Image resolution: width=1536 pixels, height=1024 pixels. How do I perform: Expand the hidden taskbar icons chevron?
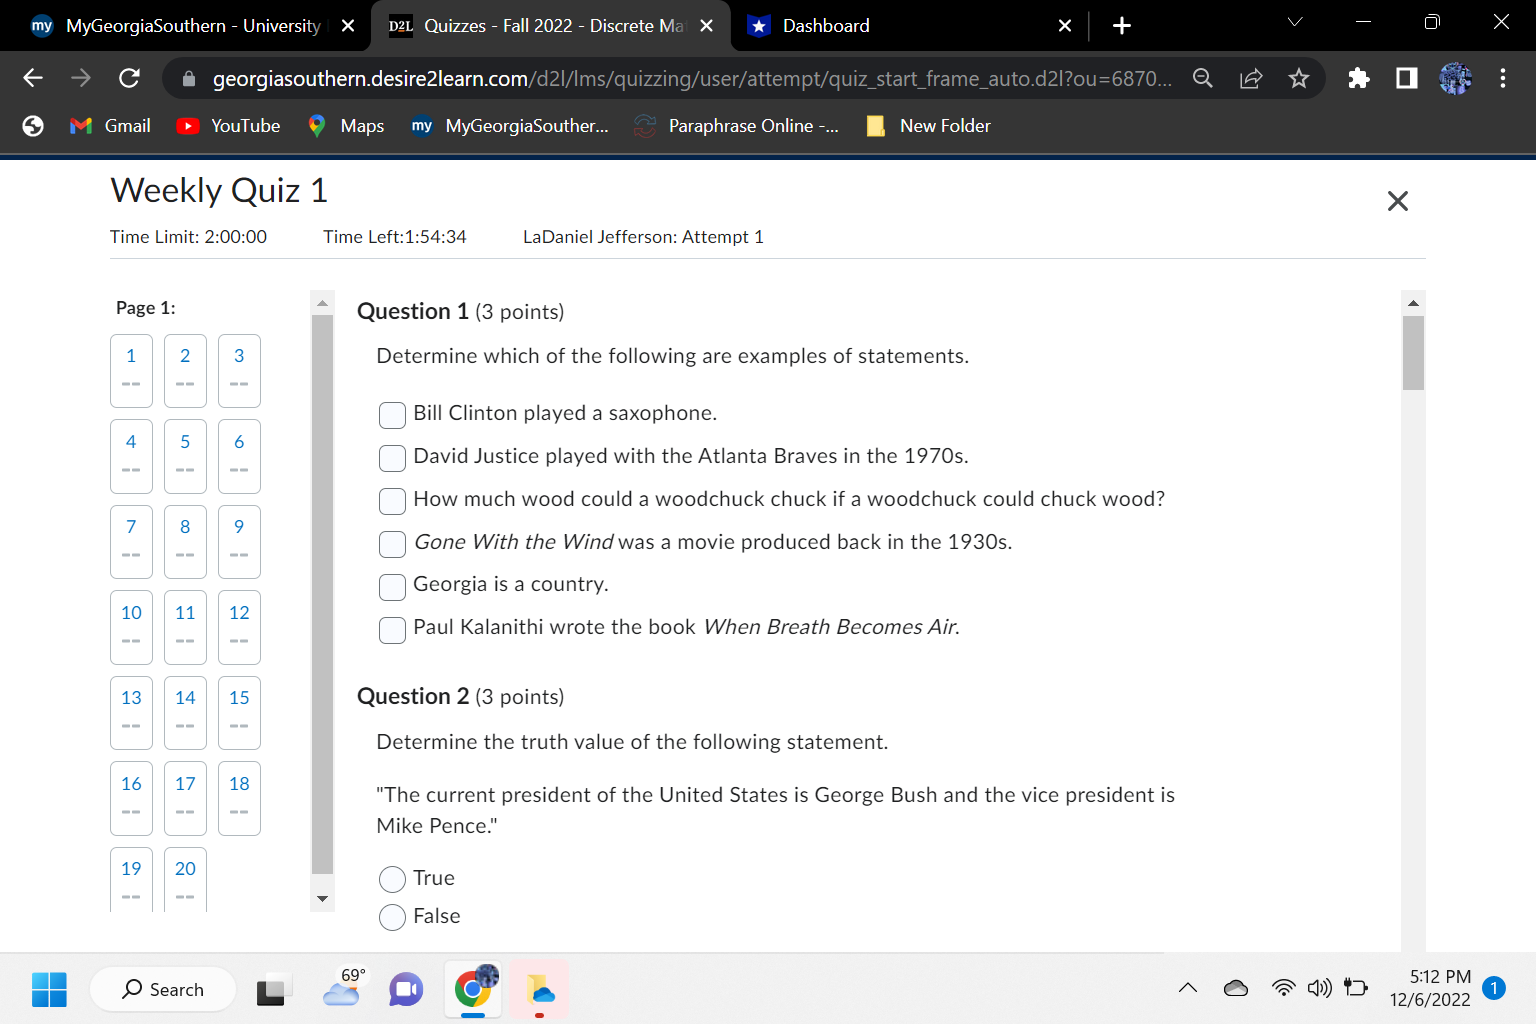(1187, 988)
